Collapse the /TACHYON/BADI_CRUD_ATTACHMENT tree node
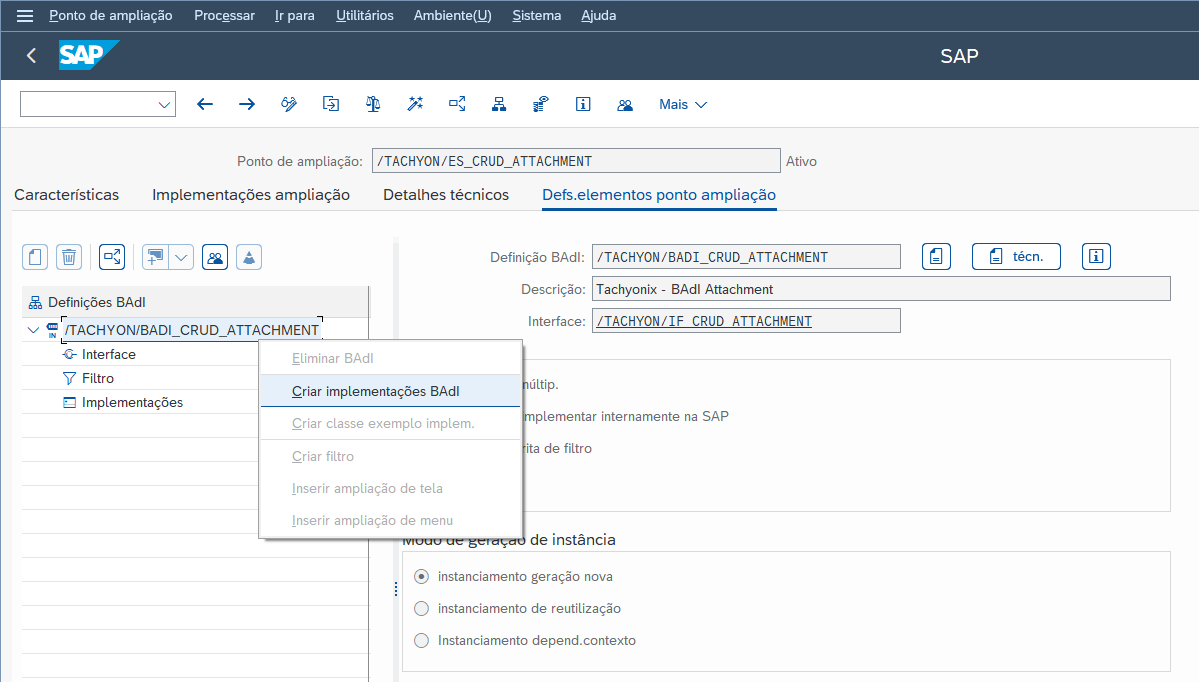The width and height of the screenshot is (1199, 682). click(x=33, y=330)
